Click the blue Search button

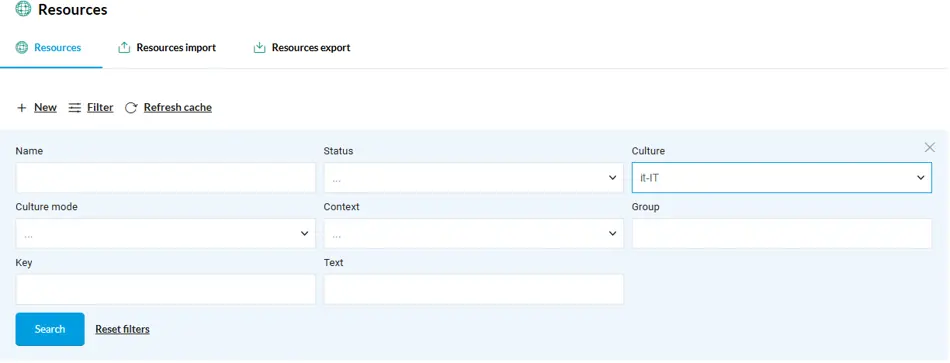[x=50, y=329]
